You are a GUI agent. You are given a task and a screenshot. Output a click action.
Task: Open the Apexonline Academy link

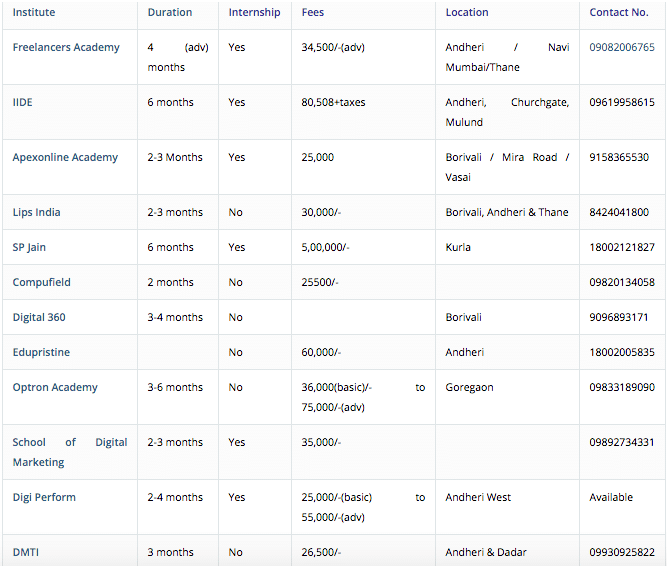click(65, 158)
